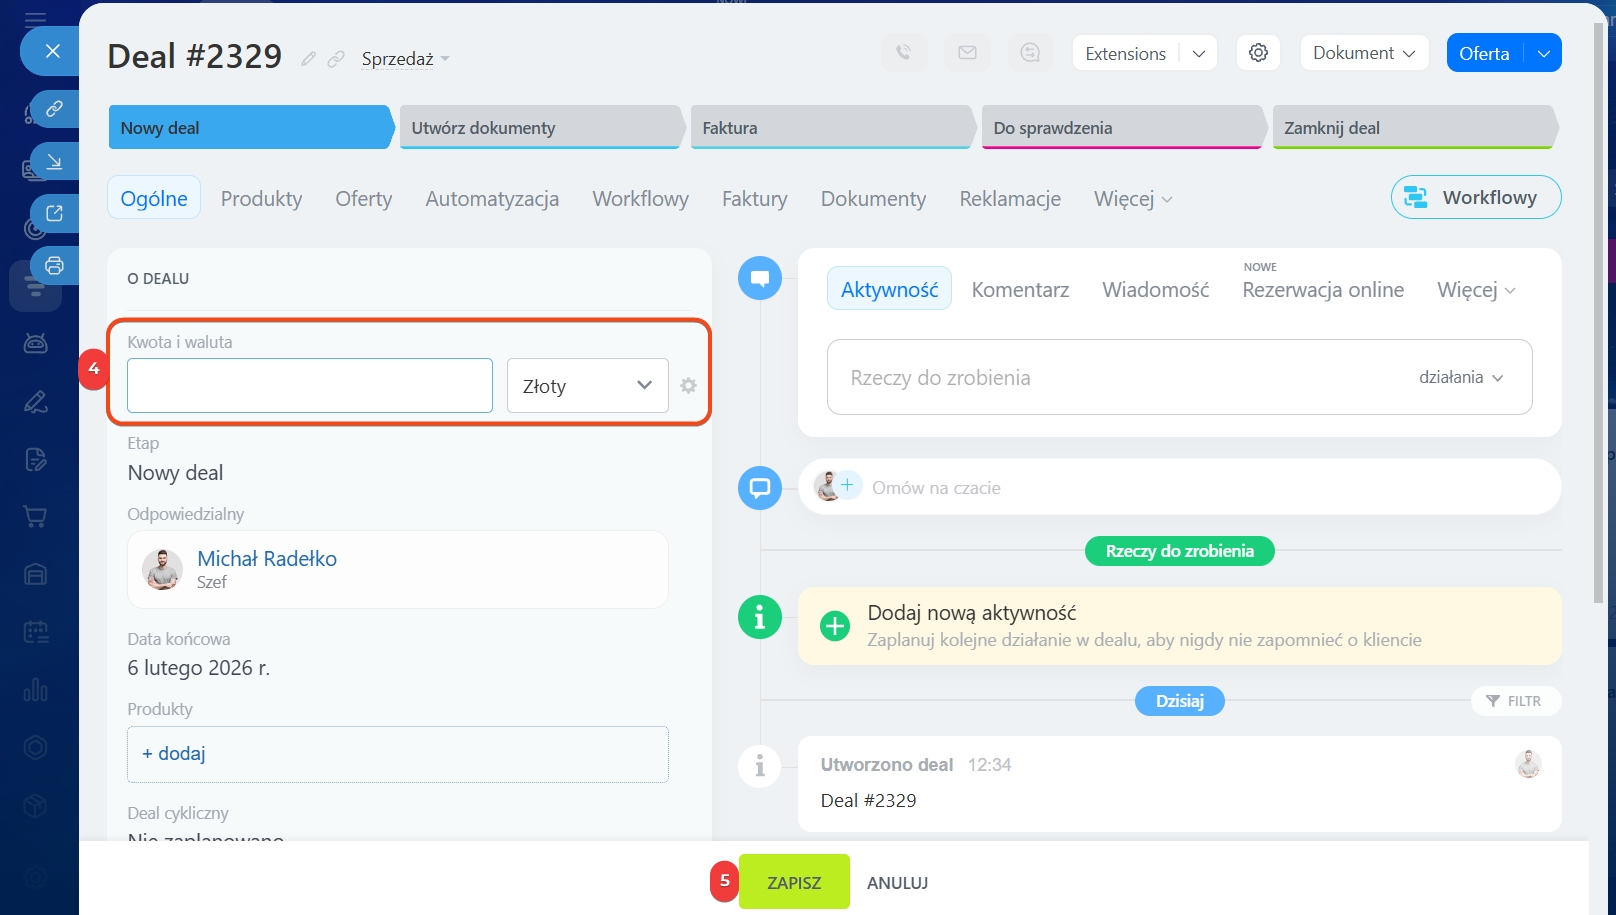Click the gear icon next to currency field
1616x915 pixels.
point(688,386)
